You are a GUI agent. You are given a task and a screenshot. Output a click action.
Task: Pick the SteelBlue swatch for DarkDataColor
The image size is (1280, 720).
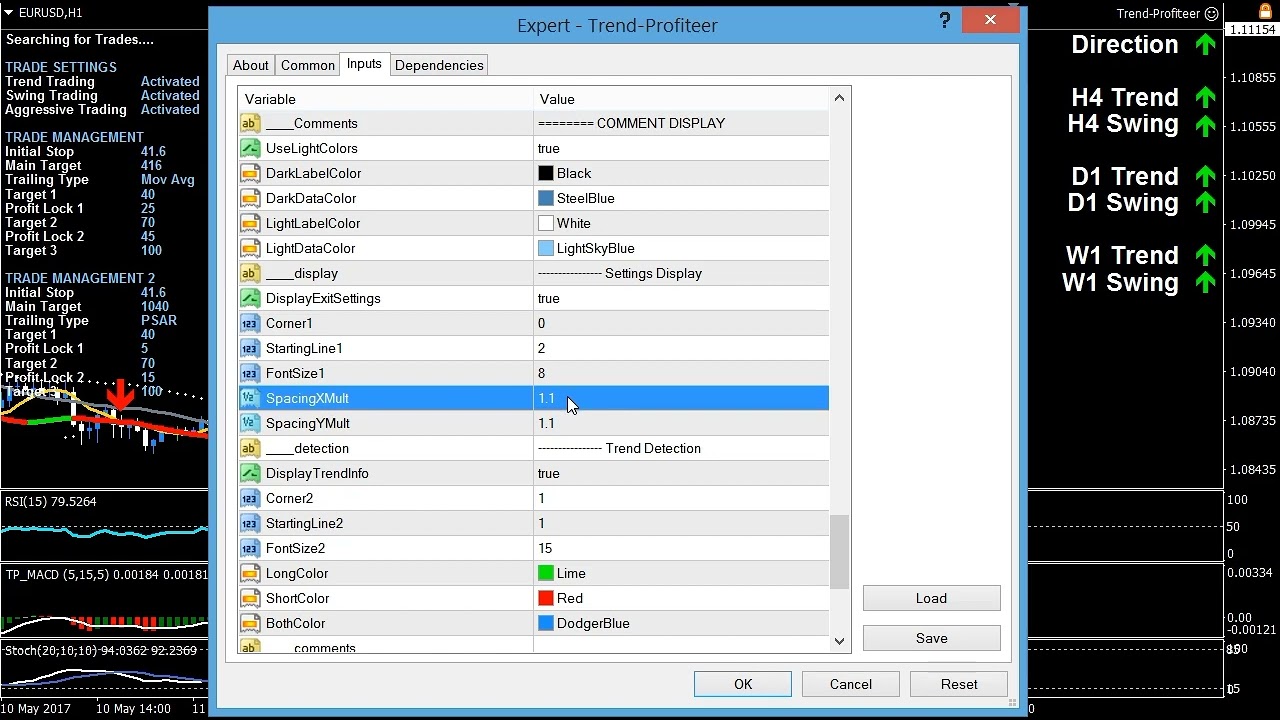coord(546,198)
